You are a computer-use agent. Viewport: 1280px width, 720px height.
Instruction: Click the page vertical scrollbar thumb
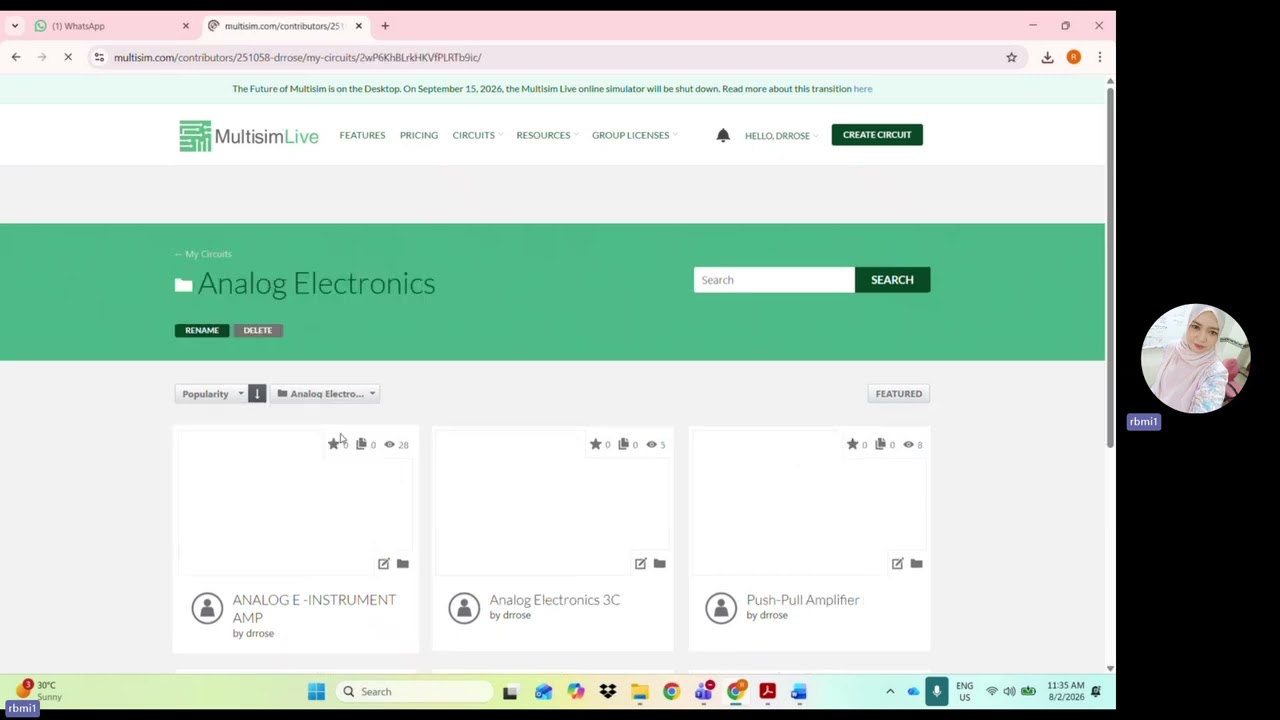[1110, 267]
